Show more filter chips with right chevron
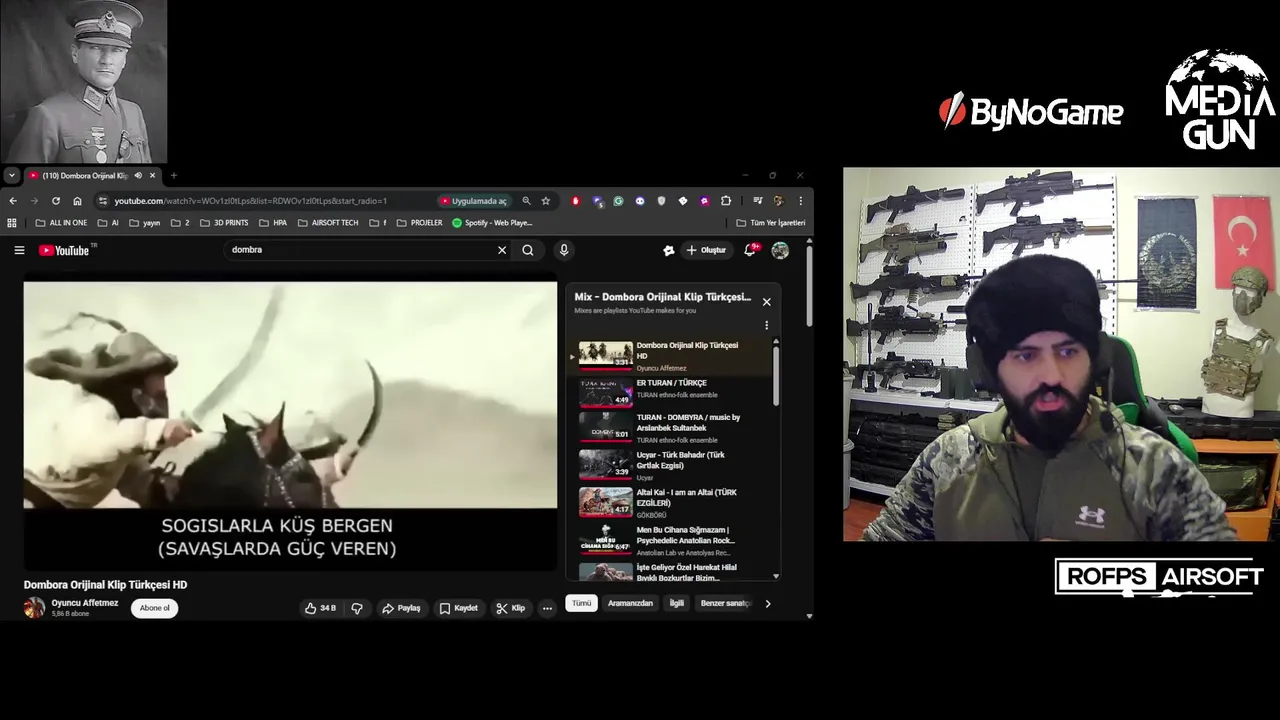The image size is (1280, 720). point(768,603)
